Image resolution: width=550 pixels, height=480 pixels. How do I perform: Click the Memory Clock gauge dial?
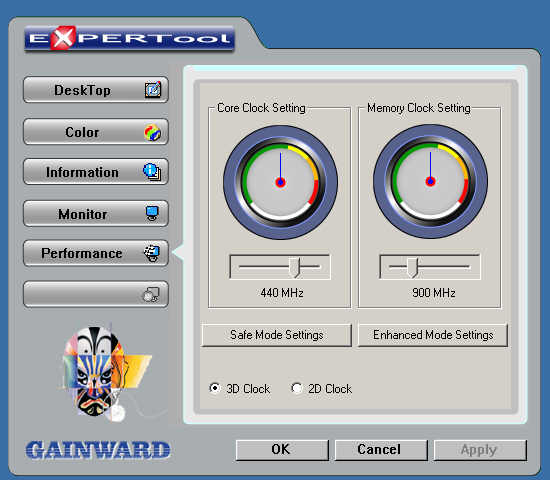(430, 181)
